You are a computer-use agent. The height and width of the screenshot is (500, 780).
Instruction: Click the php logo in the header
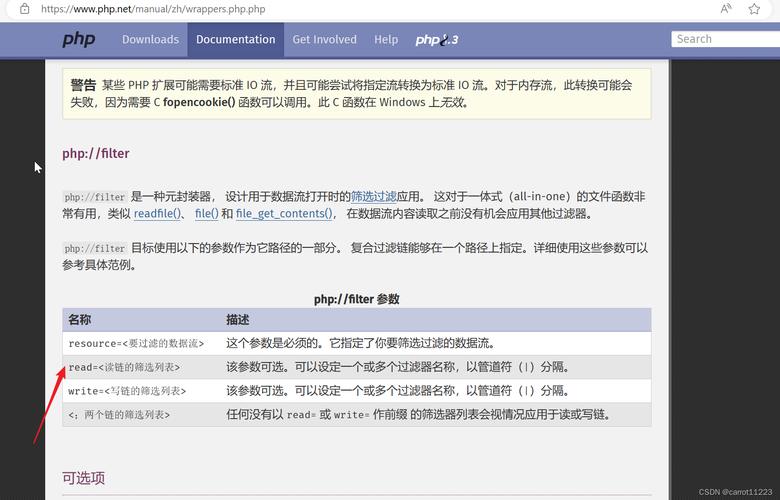pyautogui.click(x=79, y=39)
